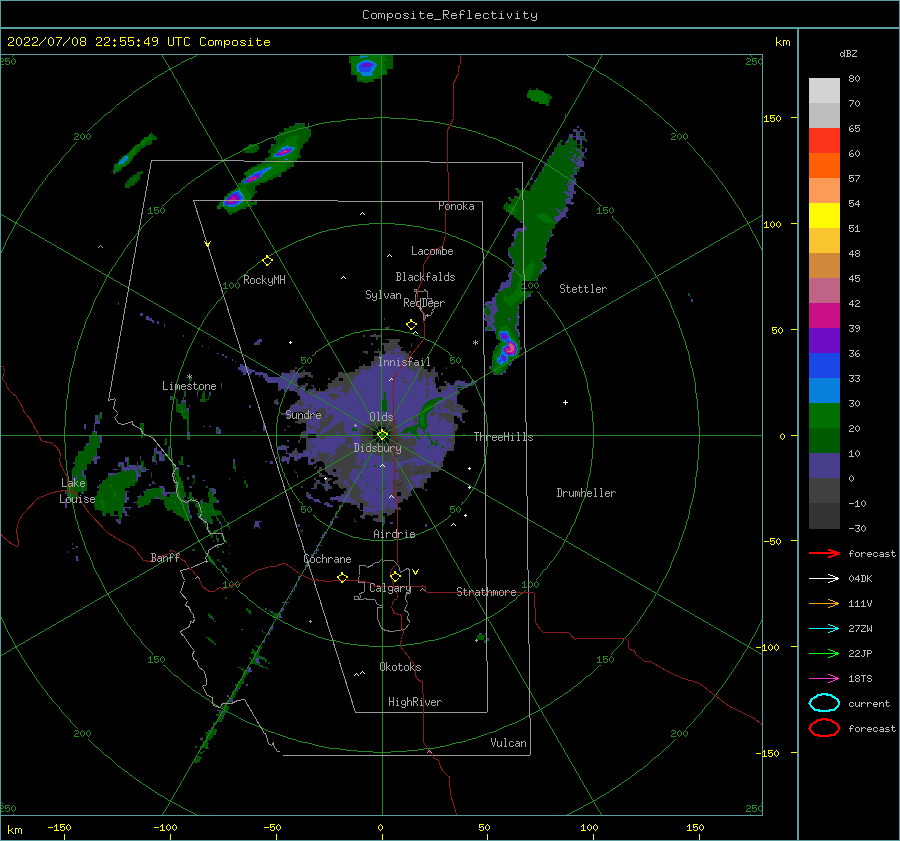Image resolution: width=900 pixels, height=841 pixels.
Task: Click the yellow diamond marker below RedDeer
Action: [412, 325]
